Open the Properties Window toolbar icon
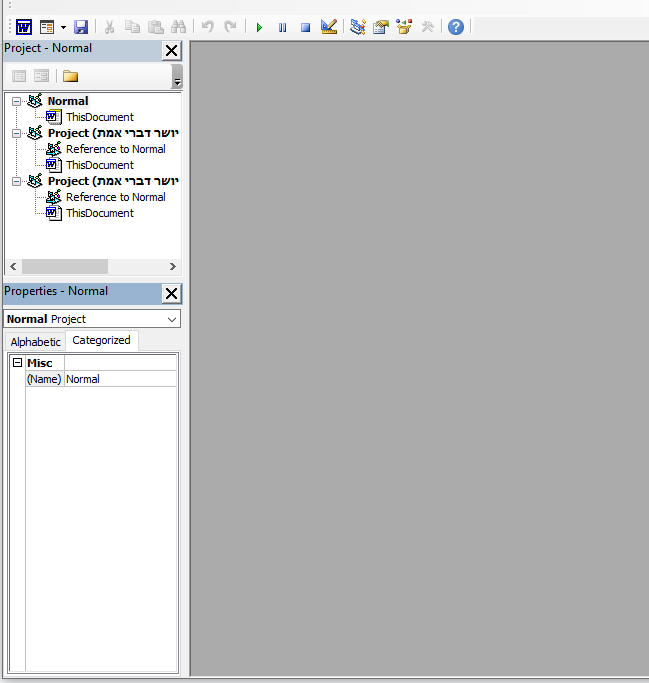The height and width of the screenshot is (683, 649). tap(381, 27)
